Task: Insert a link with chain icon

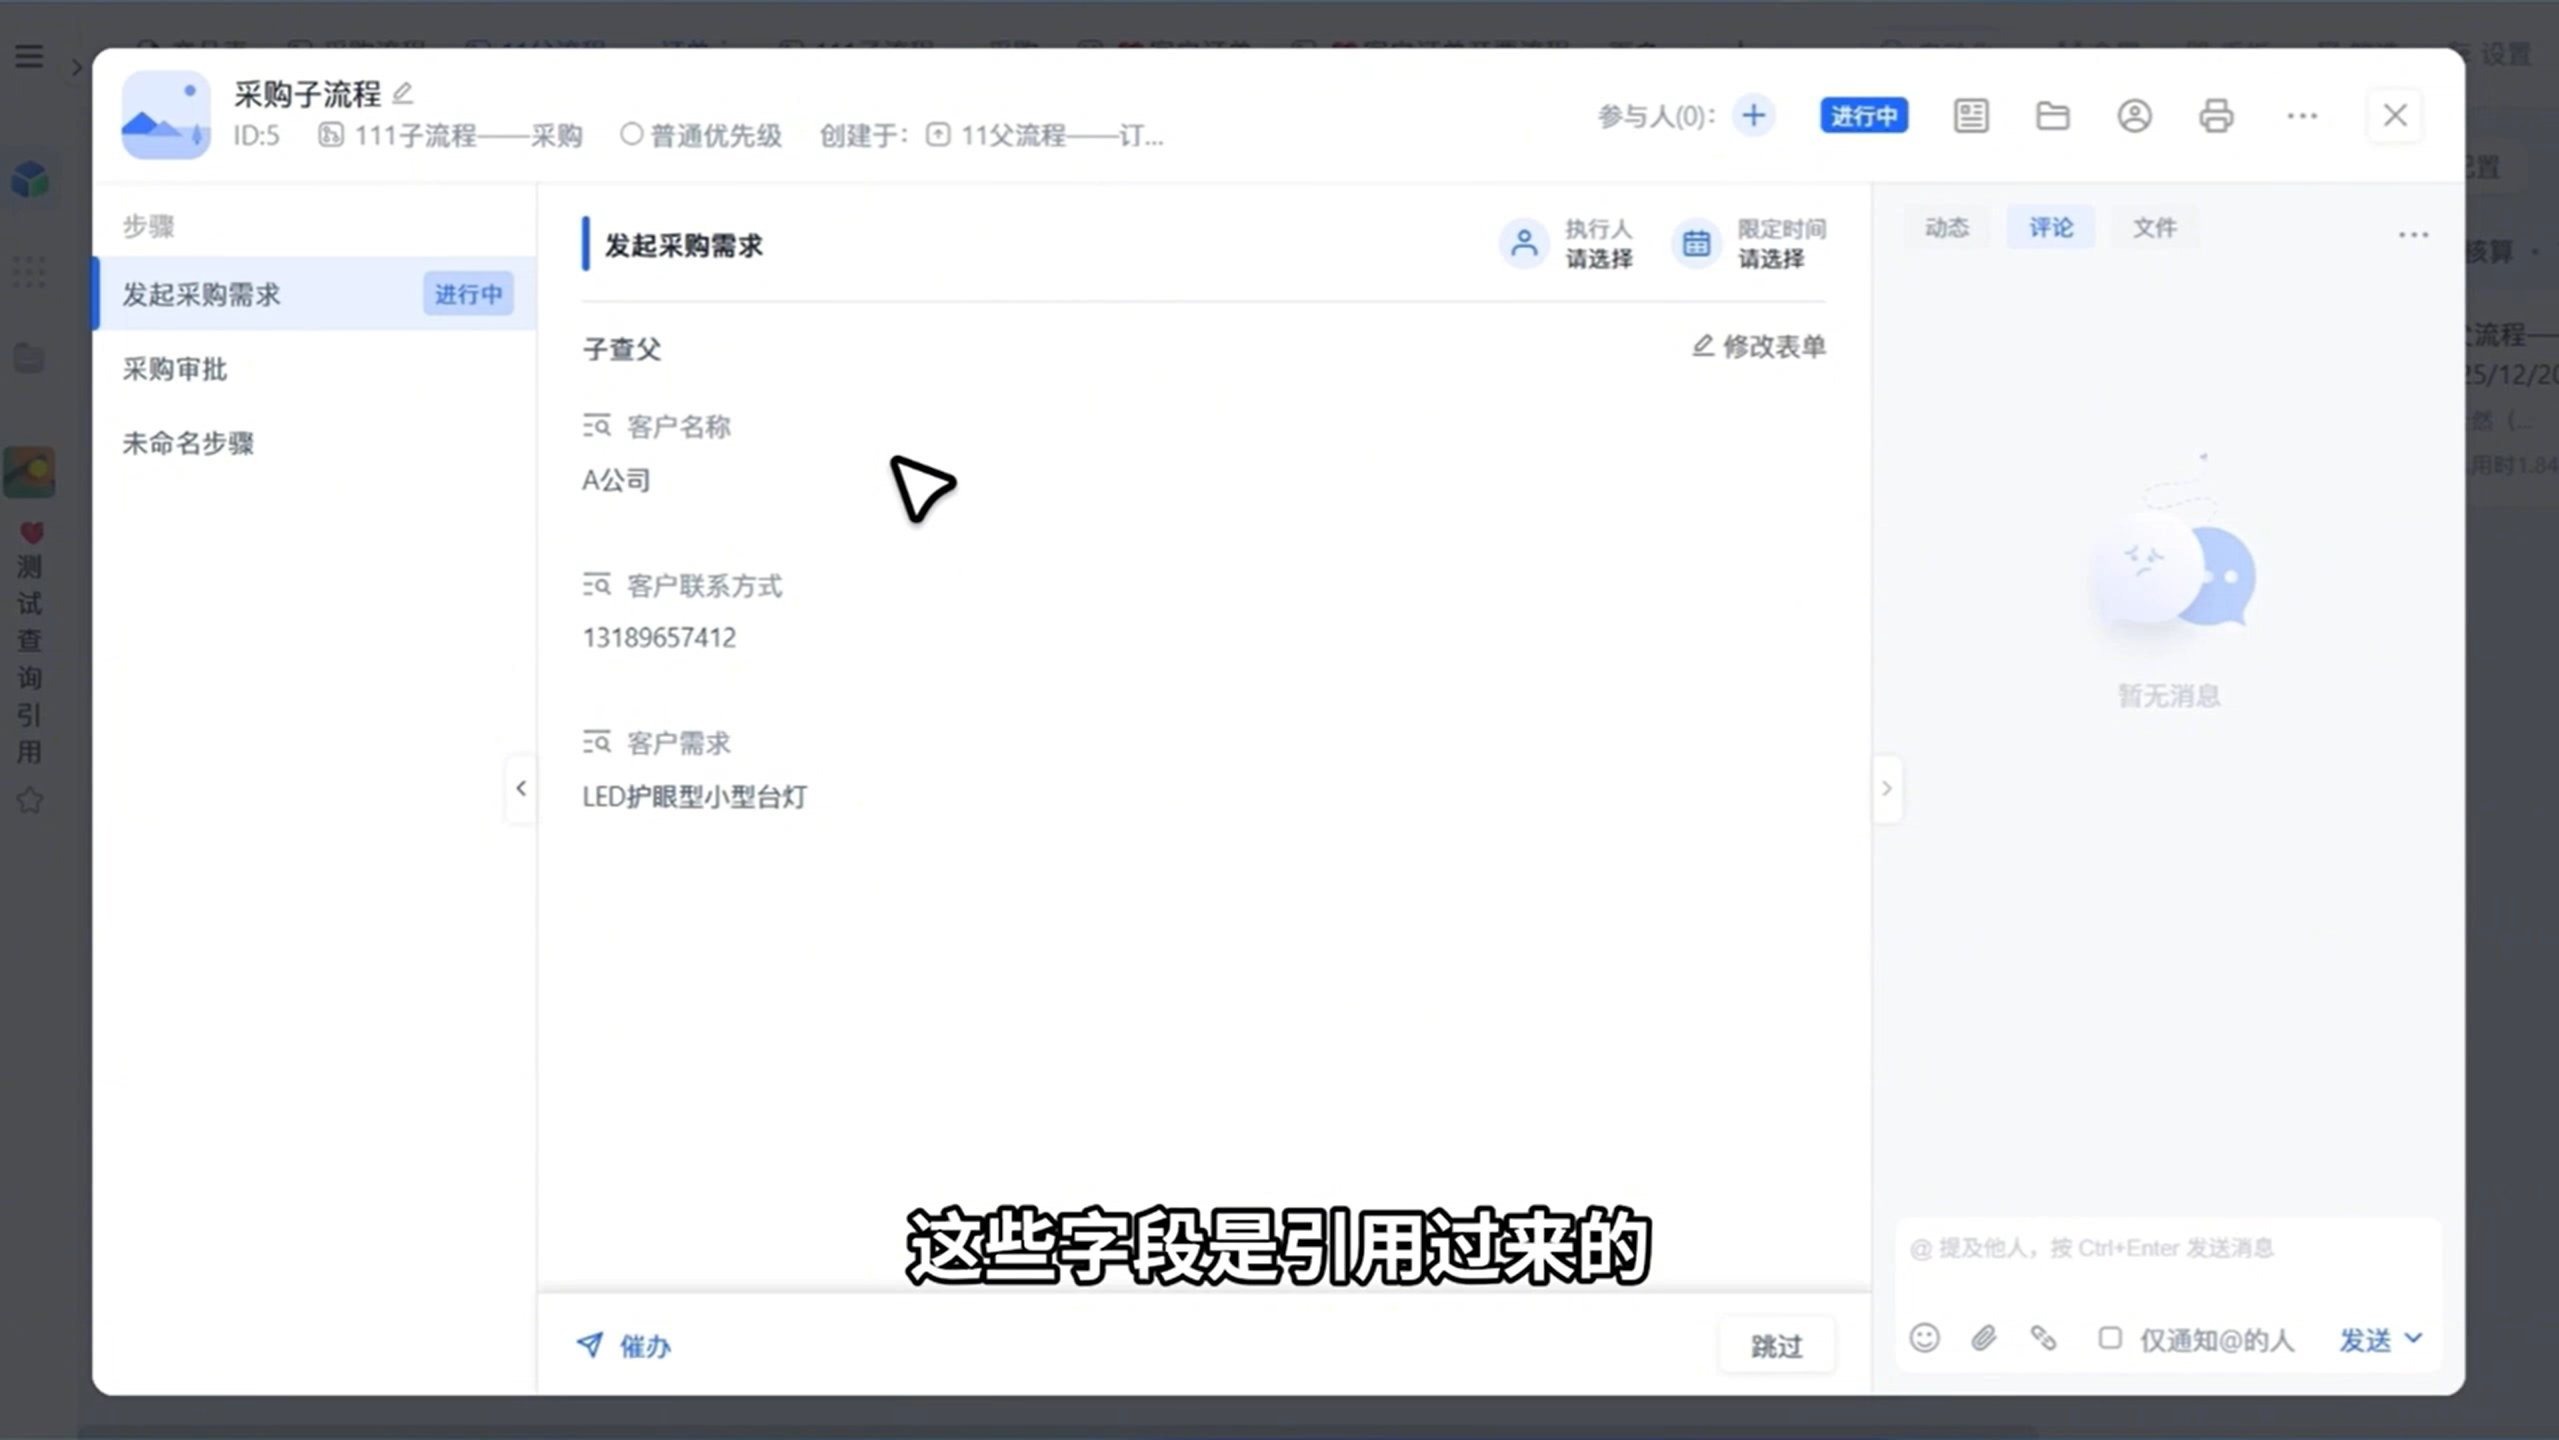Action: click(x=2043, y=1338)
